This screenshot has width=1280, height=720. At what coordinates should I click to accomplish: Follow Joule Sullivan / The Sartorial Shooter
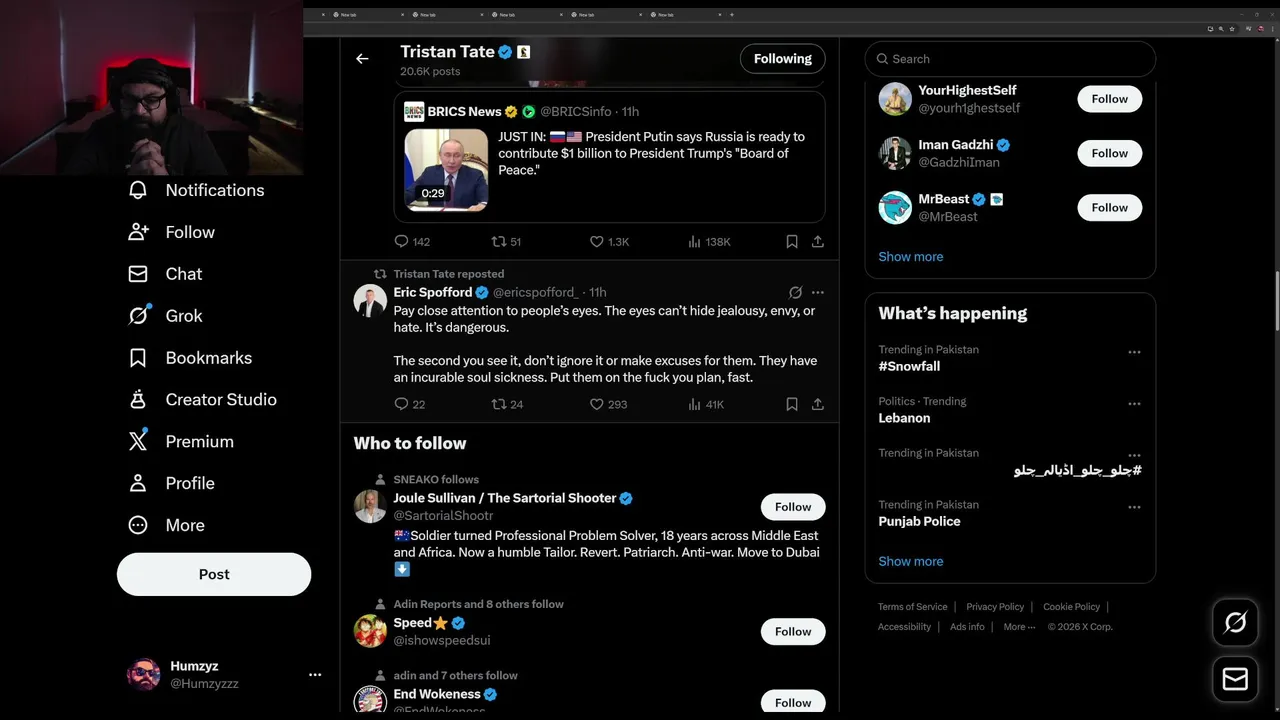[x=793, y=507]
